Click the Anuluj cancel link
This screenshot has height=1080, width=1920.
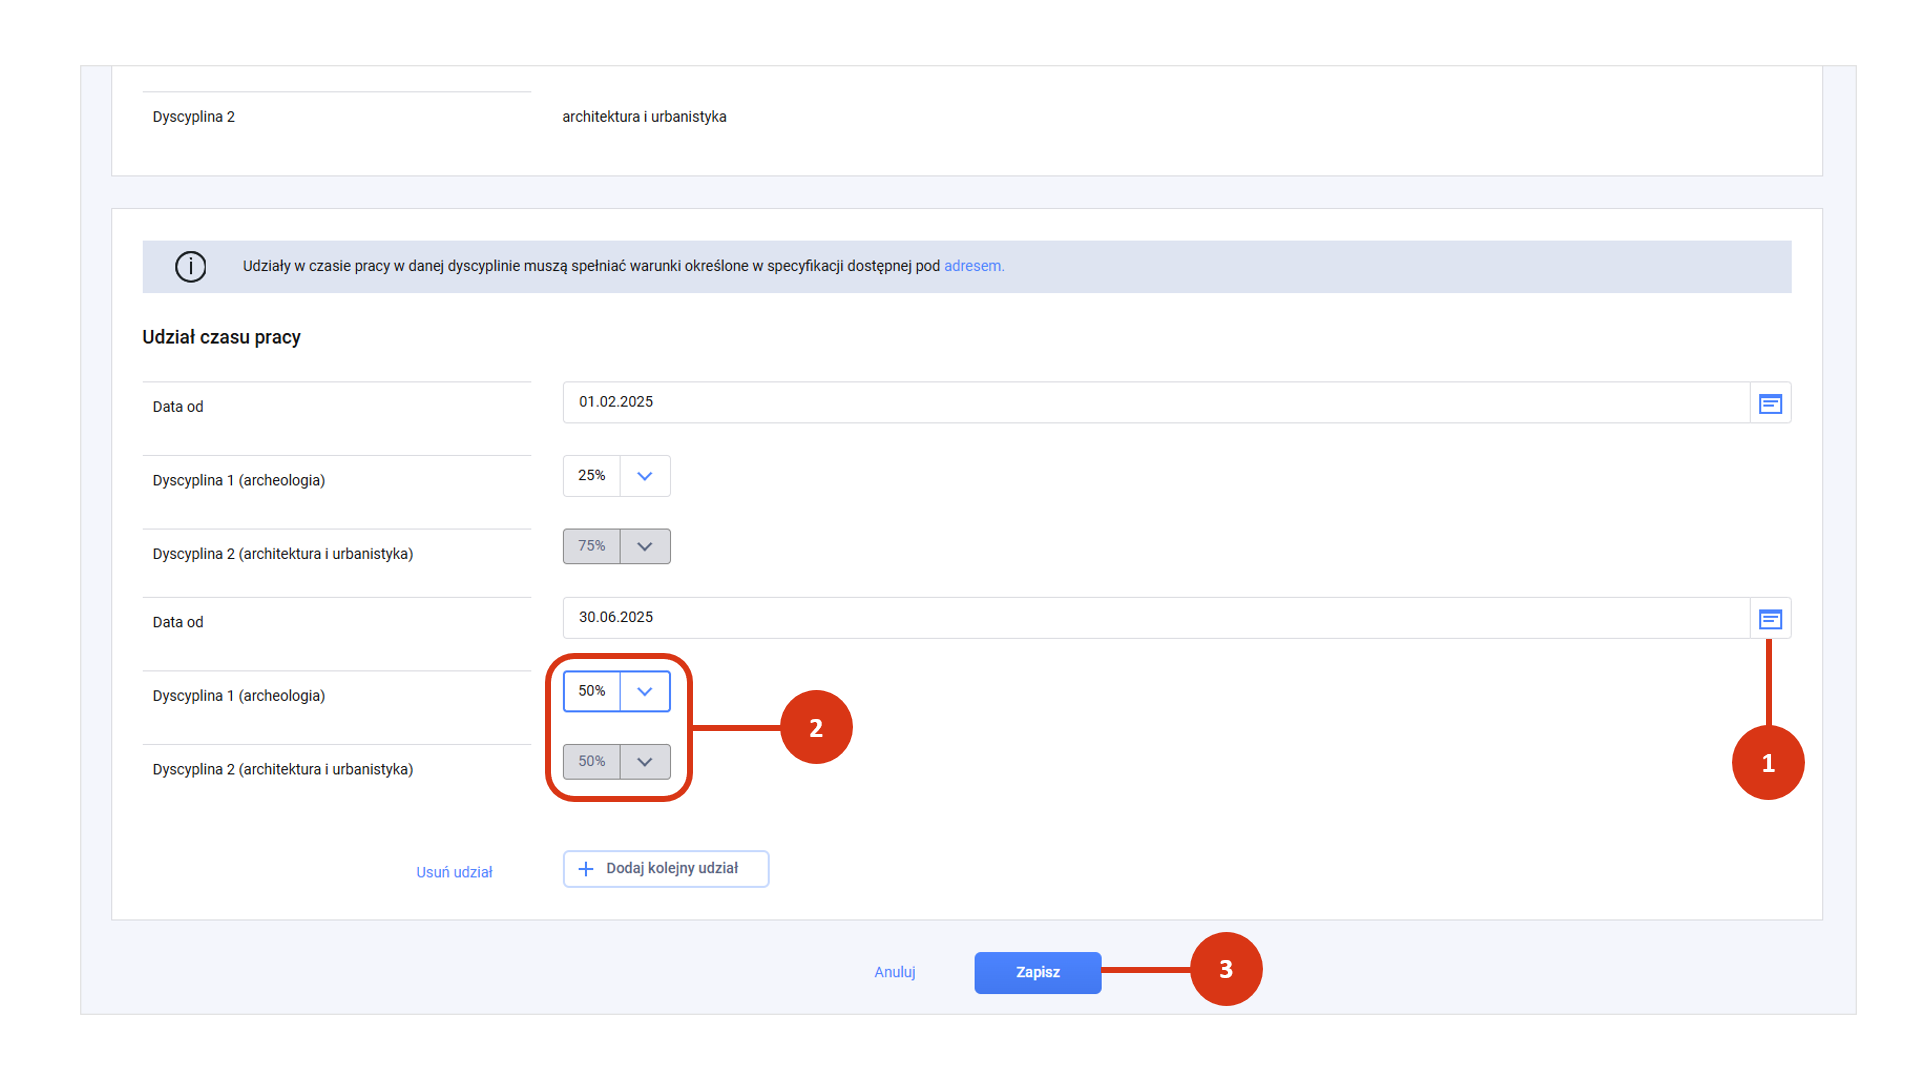point(895,972)
